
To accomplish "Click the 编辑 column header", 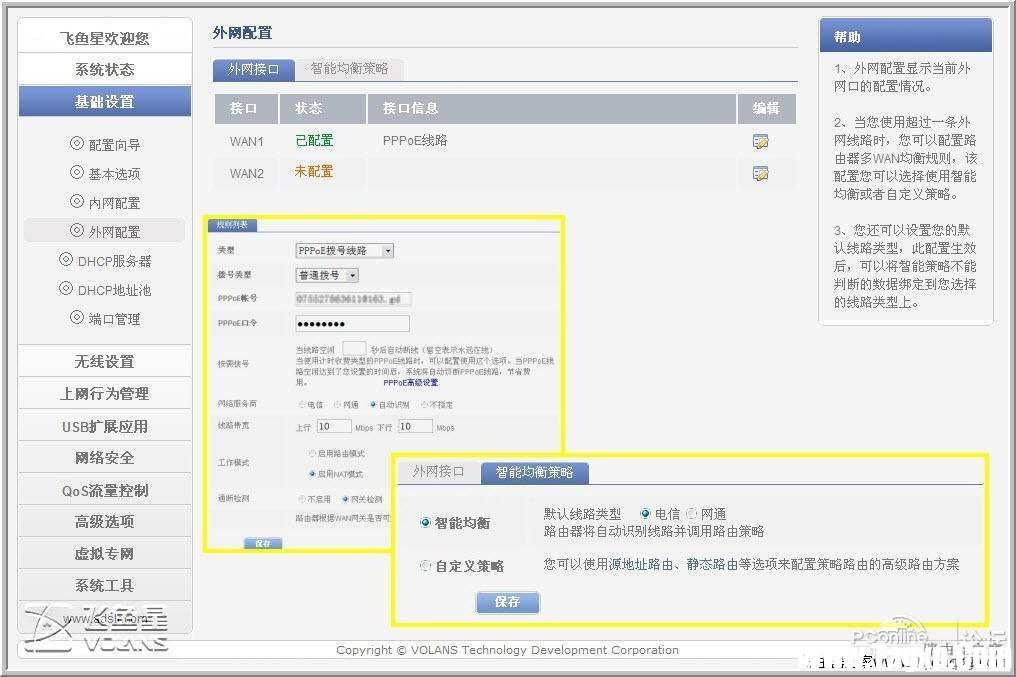I will tap(766, 108).
